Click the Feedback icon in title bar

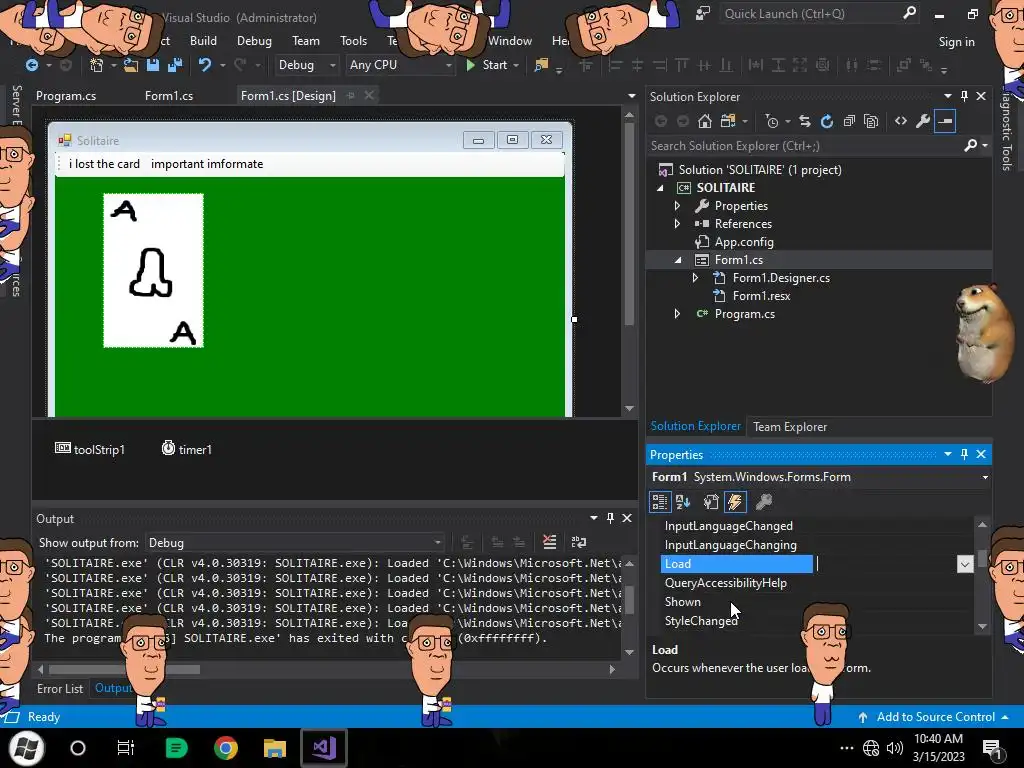(x=703, y=13)
